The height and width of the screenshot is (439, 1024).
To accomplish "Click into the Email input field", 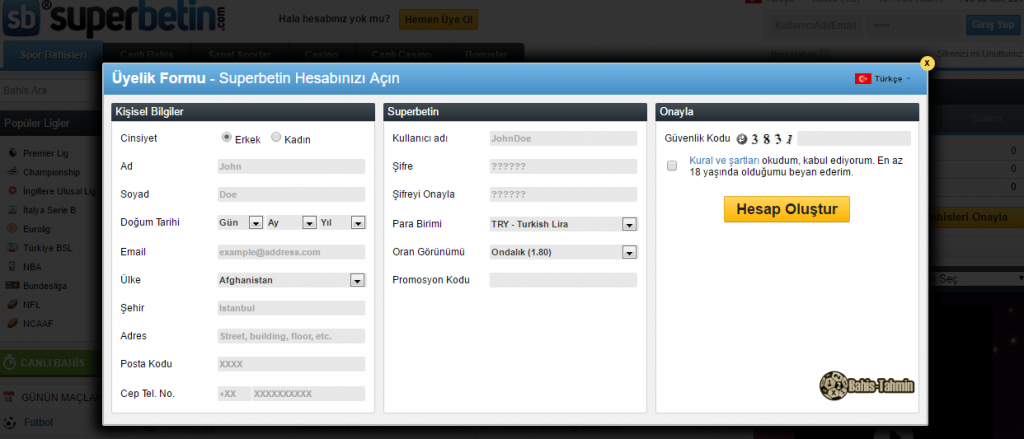I will coord(291,252).
